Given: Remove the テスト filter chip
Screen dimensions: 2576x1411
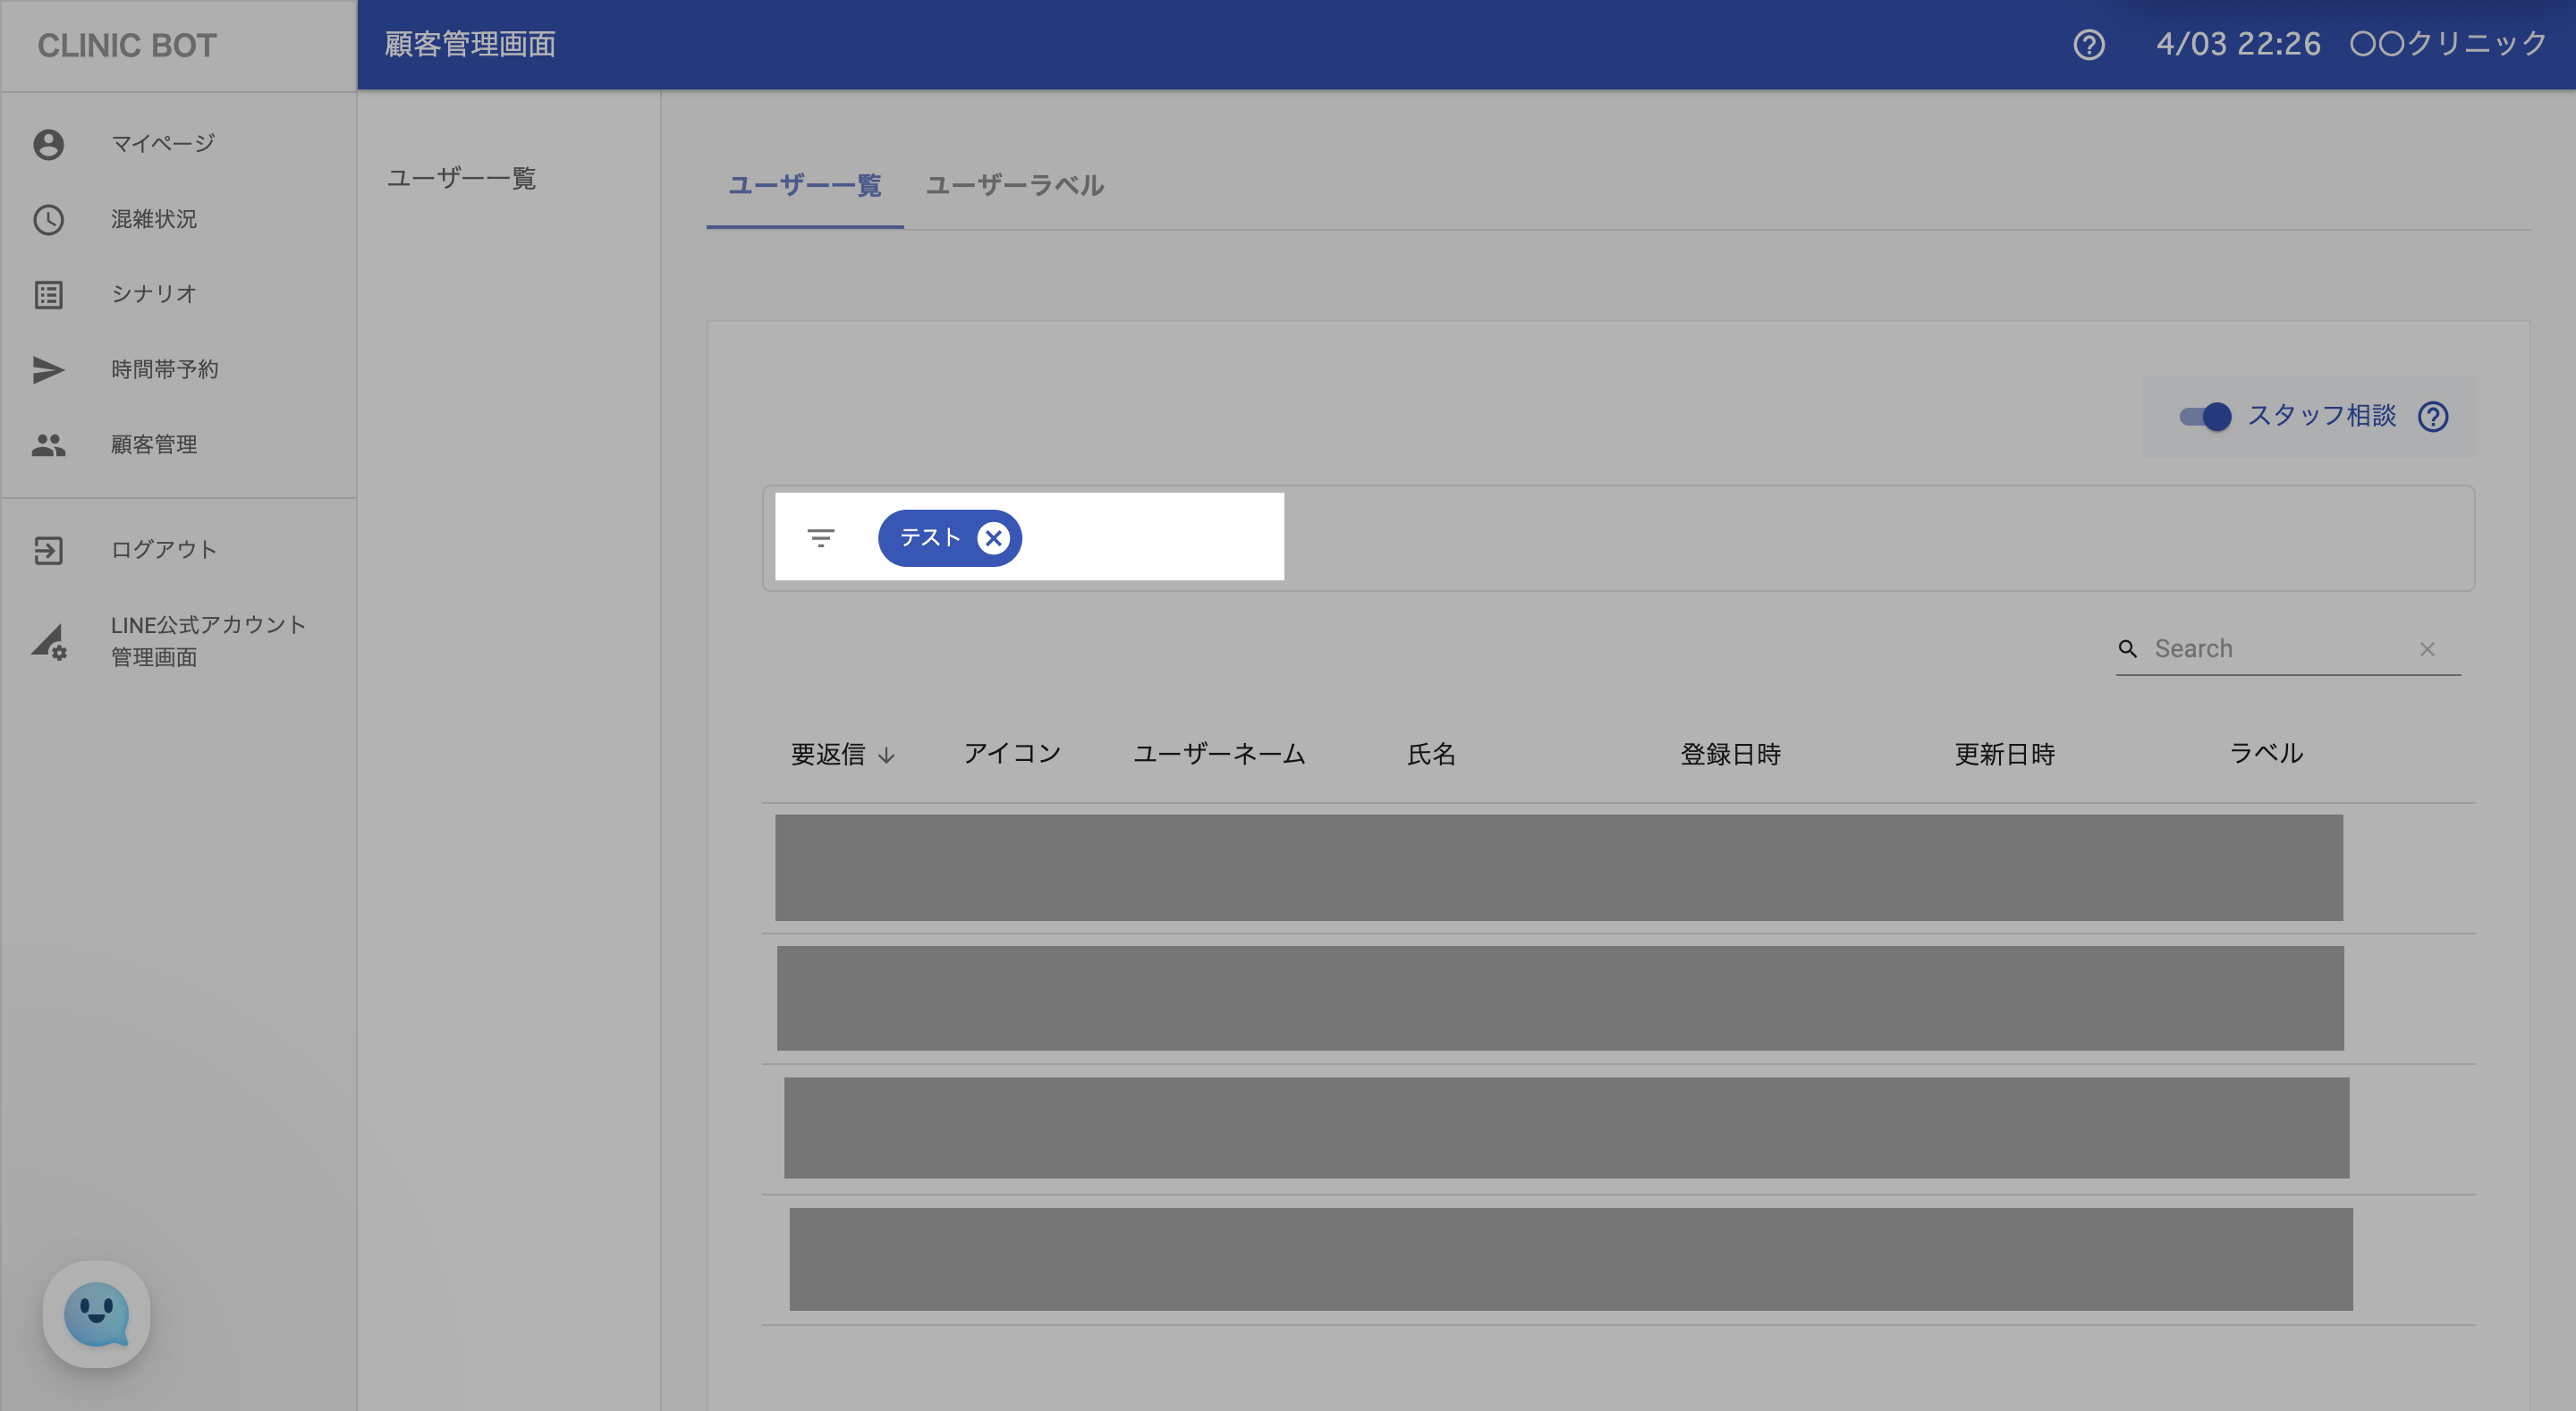Looking at the screenshot, I should 992,538.
